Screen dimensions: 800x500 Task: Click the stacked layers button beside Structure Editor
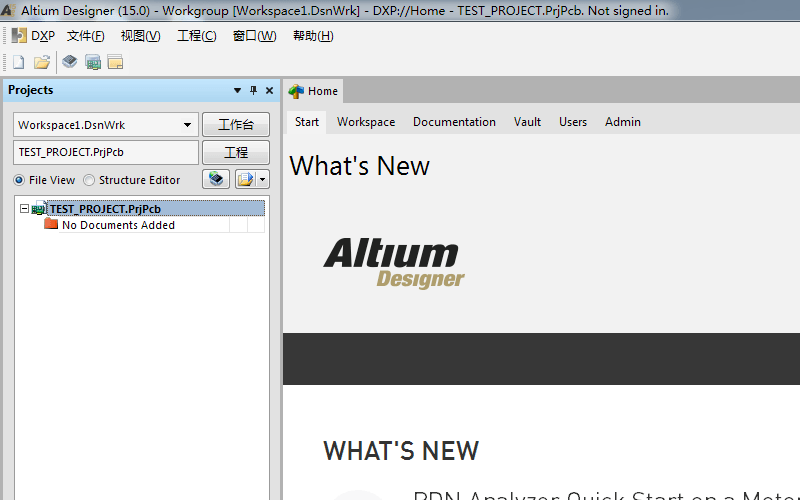pyautogui.click(x=216, y=179)
